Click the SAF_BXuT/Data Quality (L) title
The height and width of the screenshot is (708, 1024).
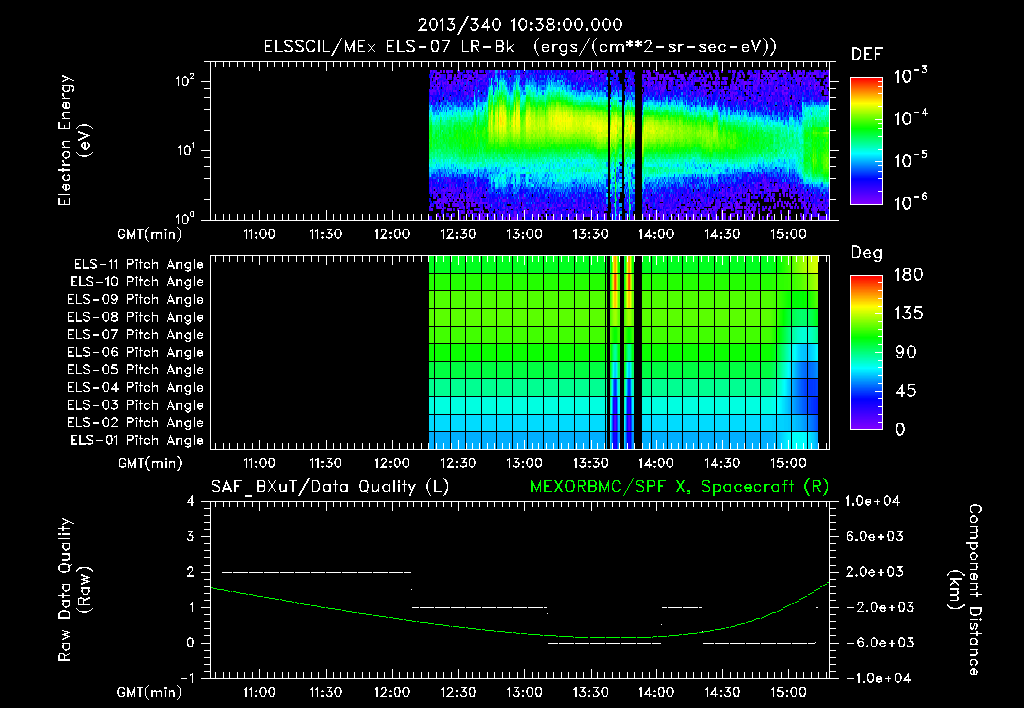coord(330,487)
